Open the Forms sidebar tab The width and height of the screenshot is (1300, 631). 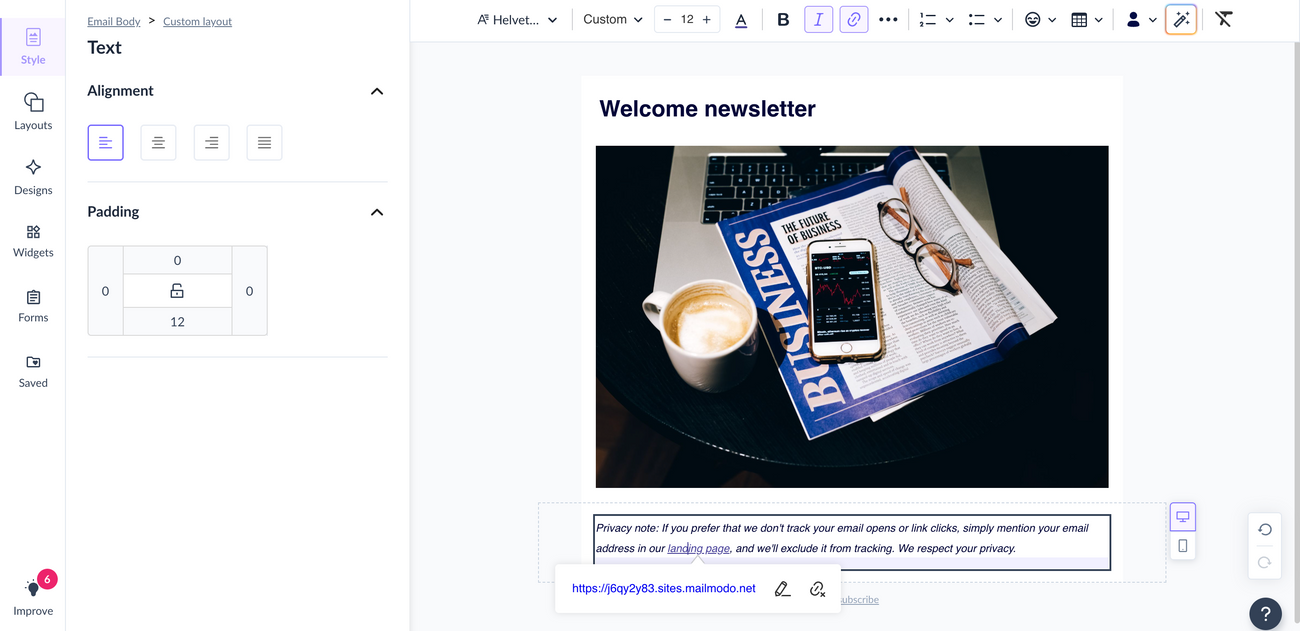pyautogui.click(x=33, y=306)
